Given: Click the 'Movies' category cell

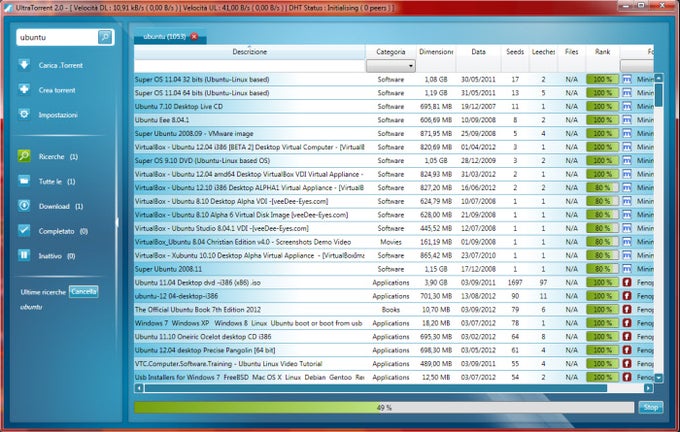Looking at the screenshot, I should click(391, 242).
